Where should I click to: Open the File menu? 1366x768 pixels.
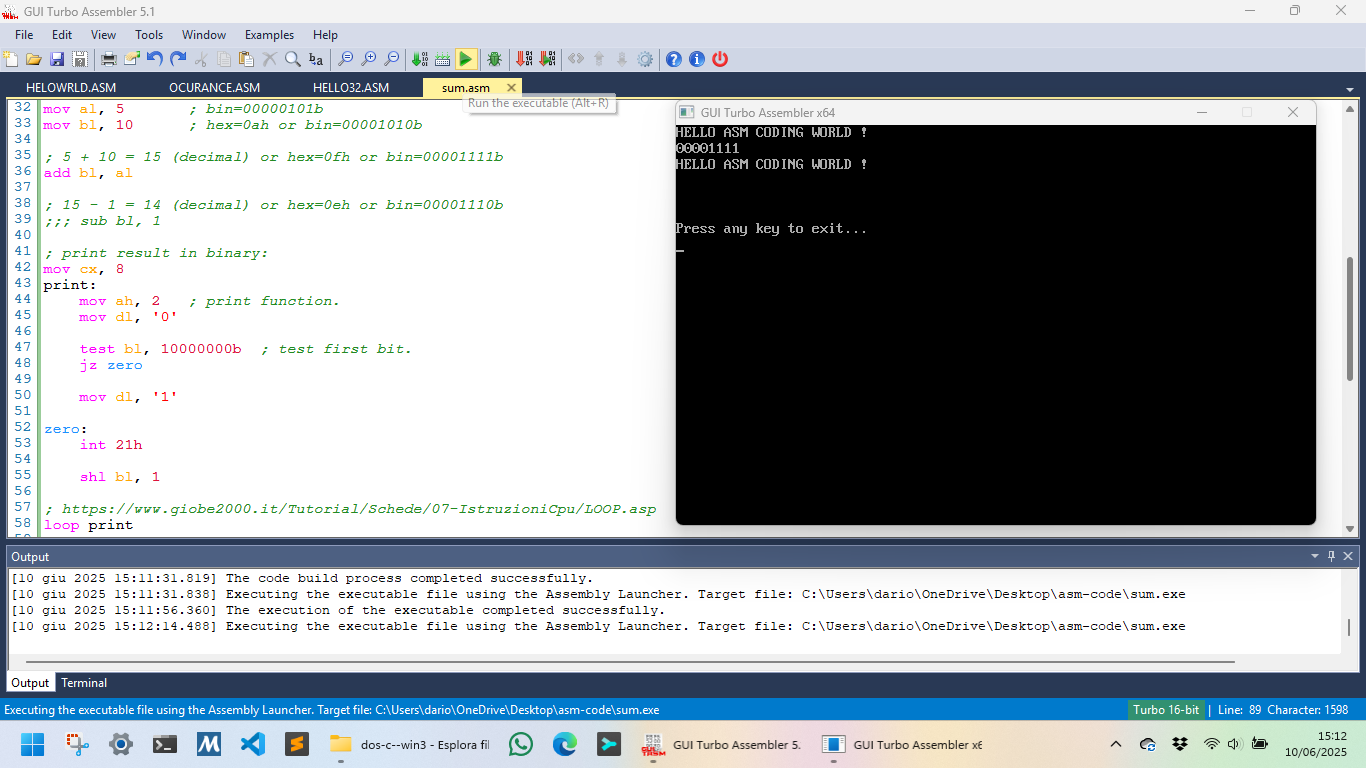coord(24,34)
